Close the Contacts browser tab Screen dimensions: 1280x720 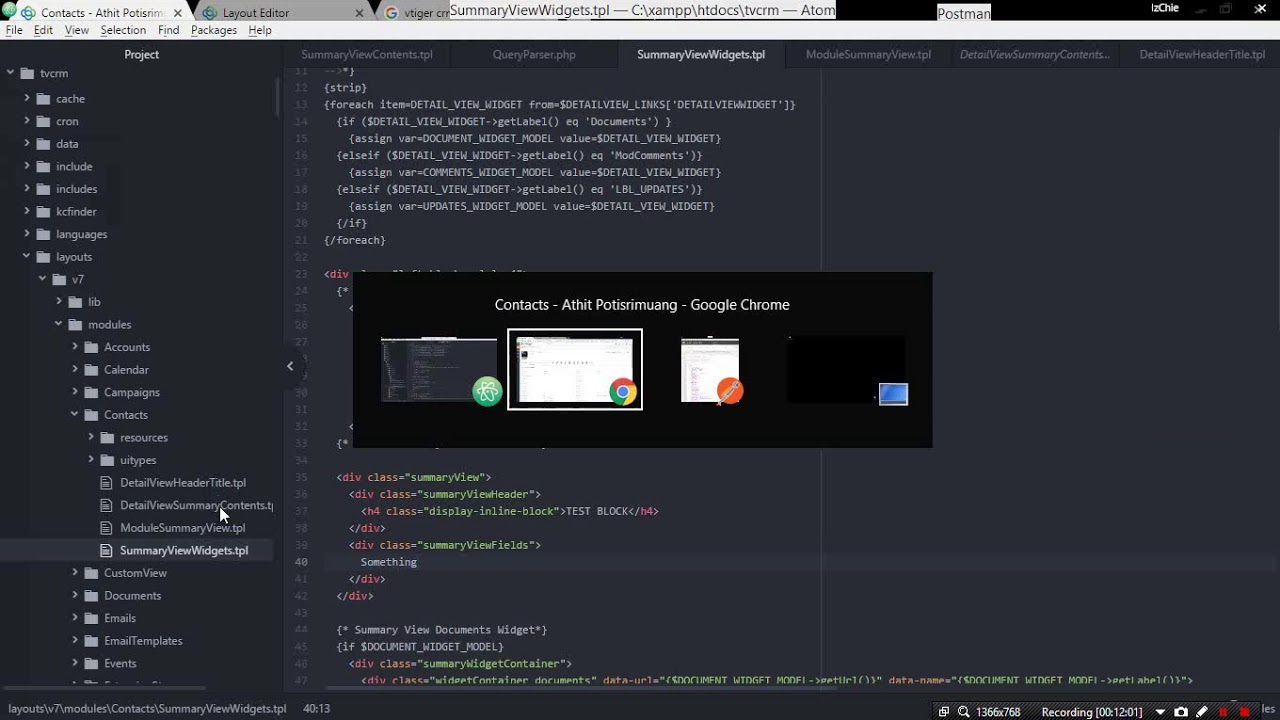178,13
